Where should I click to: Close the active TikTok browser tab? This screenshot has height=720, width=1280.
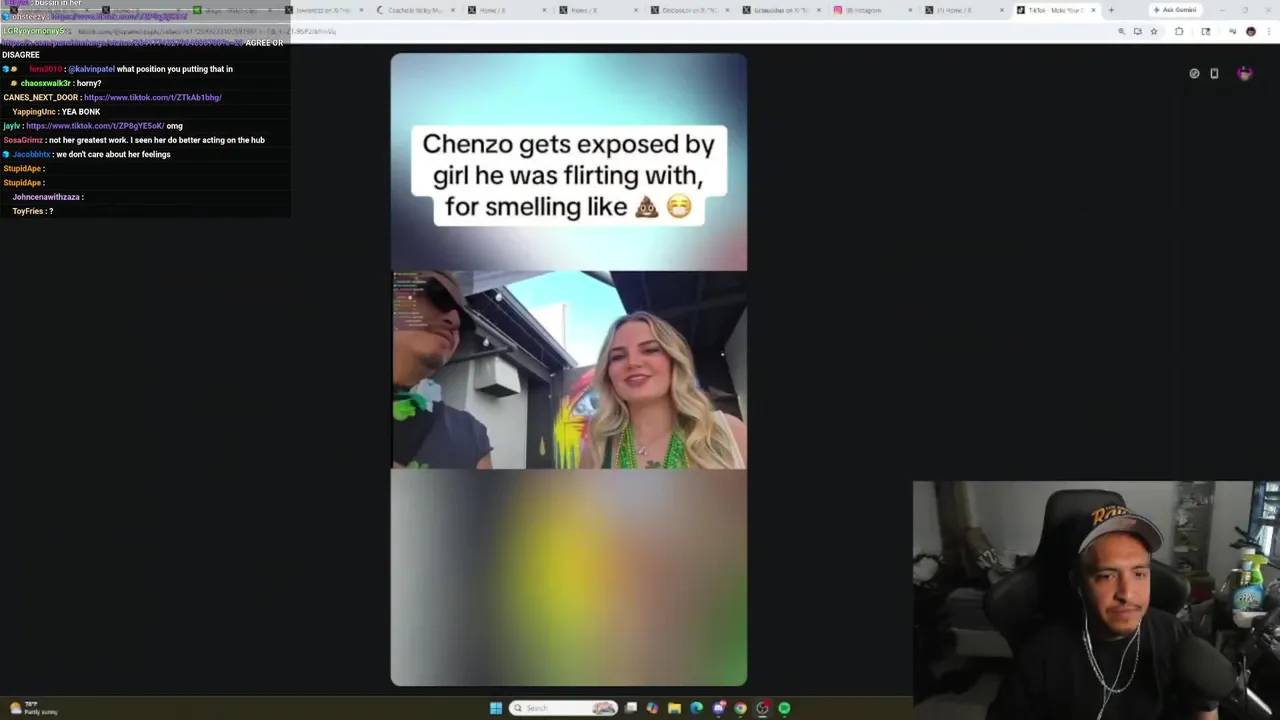1093,10
